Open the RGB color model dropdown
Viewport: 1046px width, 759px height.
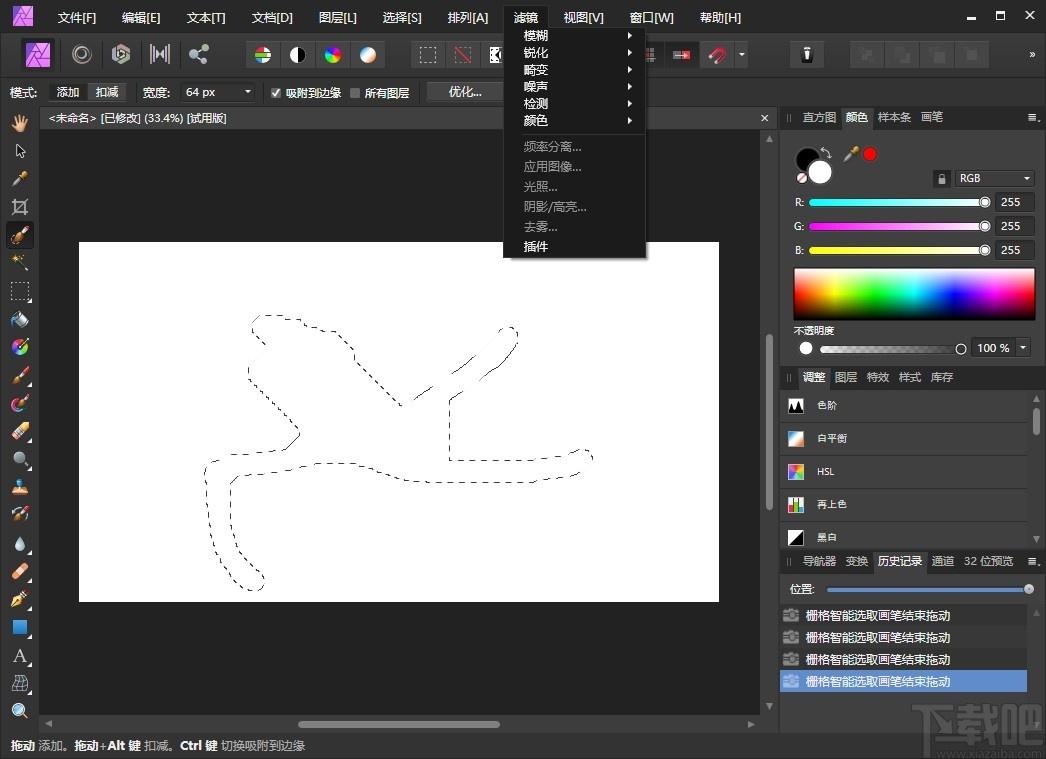pyautogui.click(x=994, y=179)
